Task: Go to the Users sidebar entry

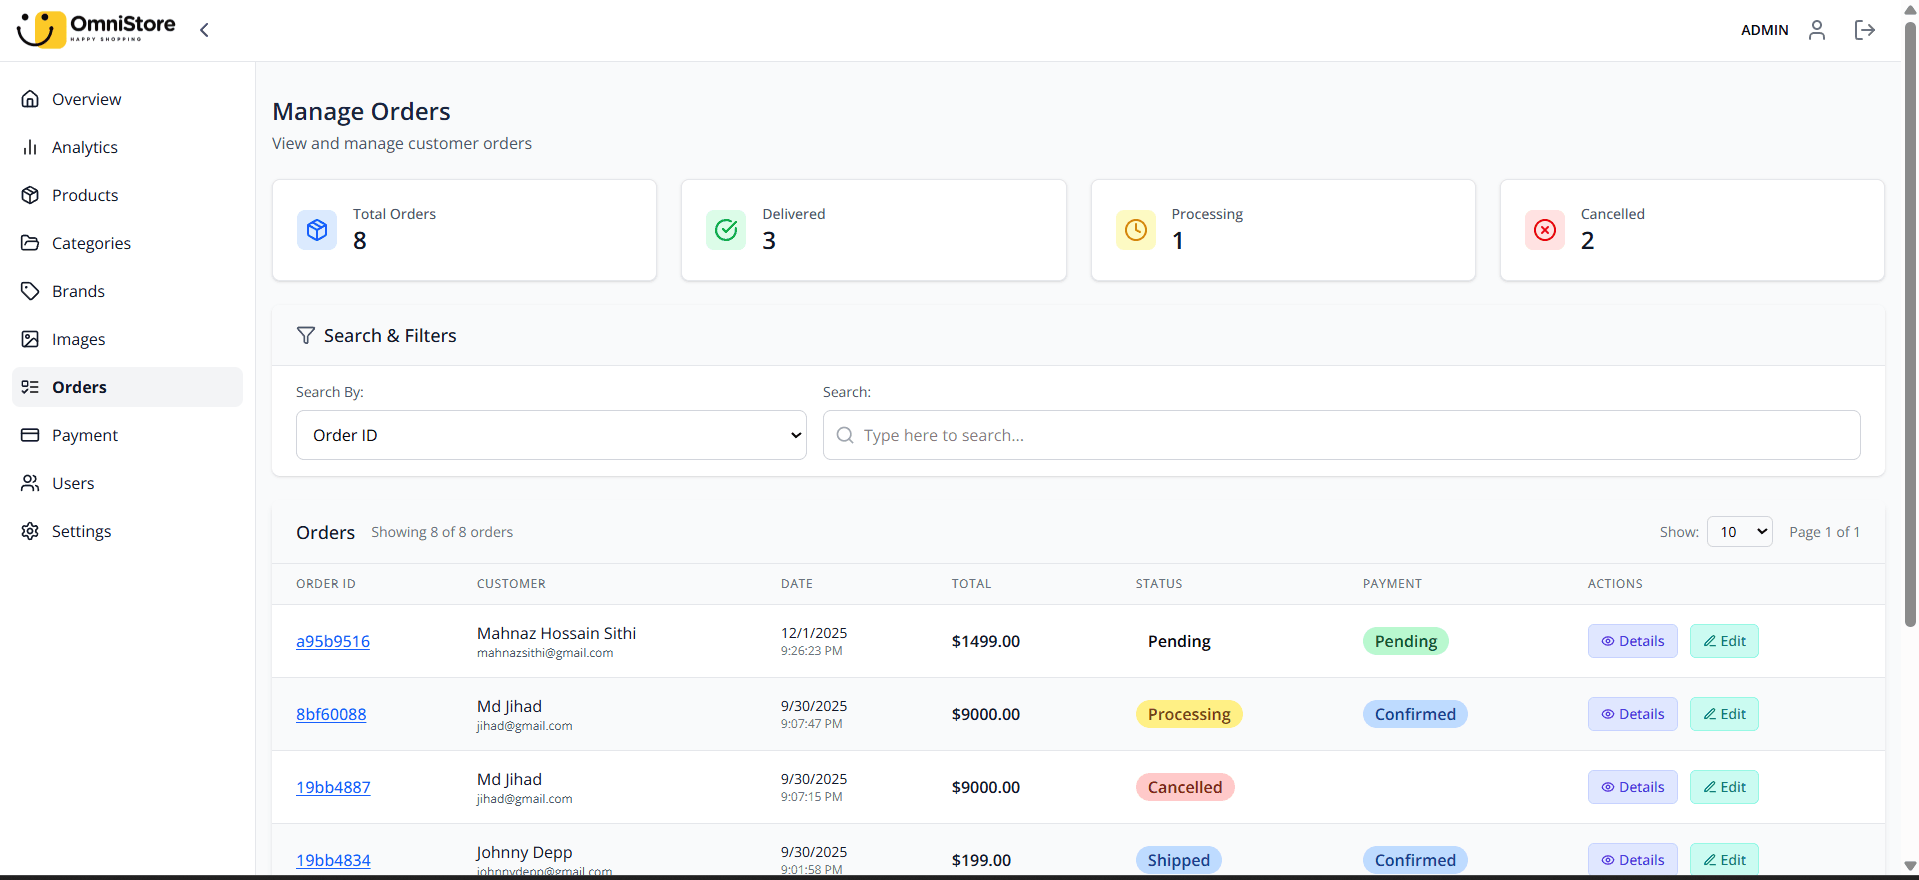Action: coord(127,483)
